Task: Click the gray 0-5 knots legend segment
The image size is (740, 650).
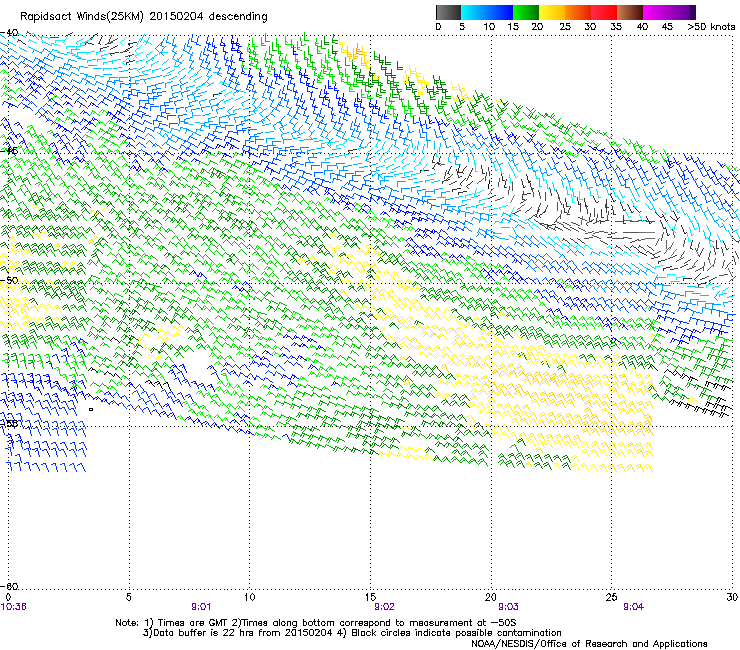Action: 449,12
